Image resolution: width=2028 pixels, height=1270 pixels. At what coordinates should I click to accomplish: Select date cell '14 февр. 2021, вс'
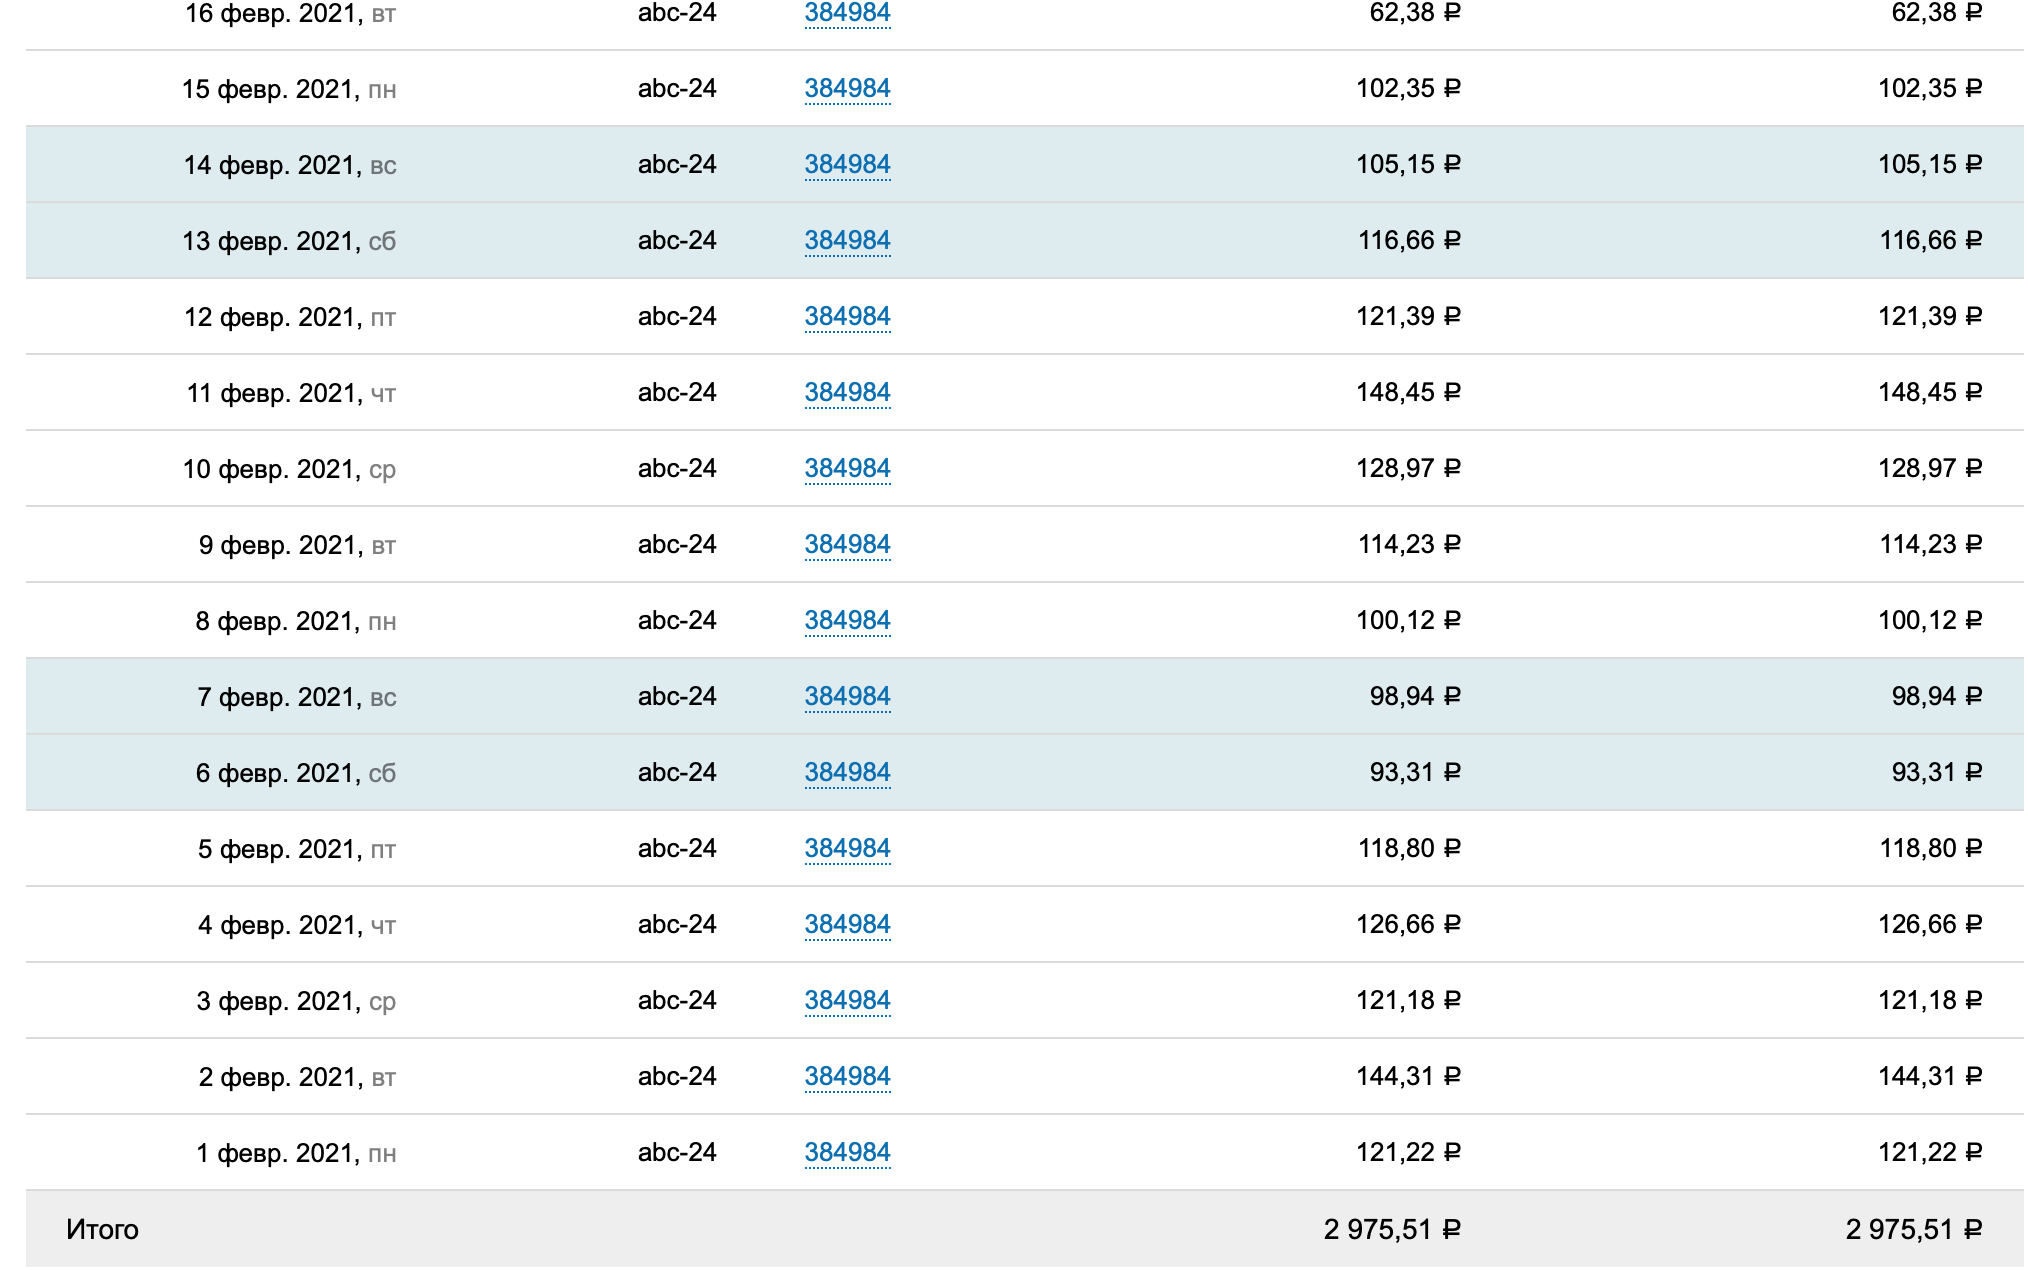click(290, 165)
